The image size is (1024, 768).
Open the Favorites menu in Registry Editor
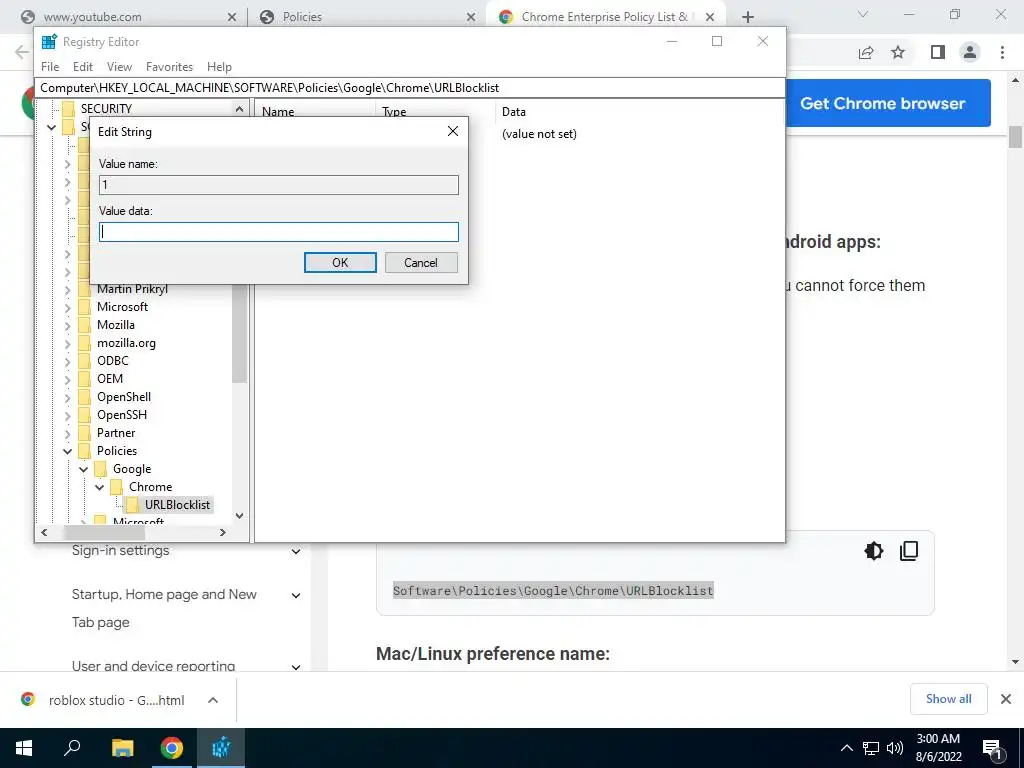point(169,67)
